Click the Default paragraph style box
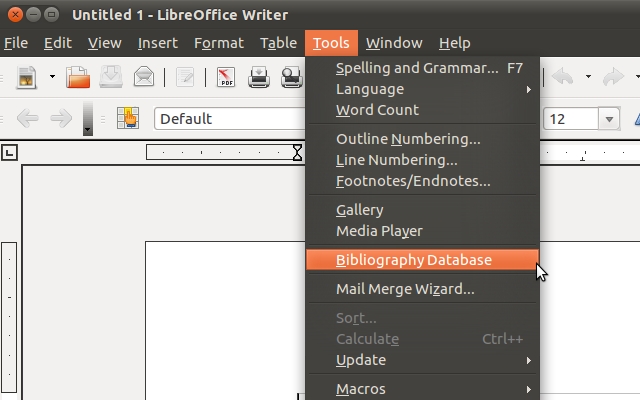 point(229,119)
